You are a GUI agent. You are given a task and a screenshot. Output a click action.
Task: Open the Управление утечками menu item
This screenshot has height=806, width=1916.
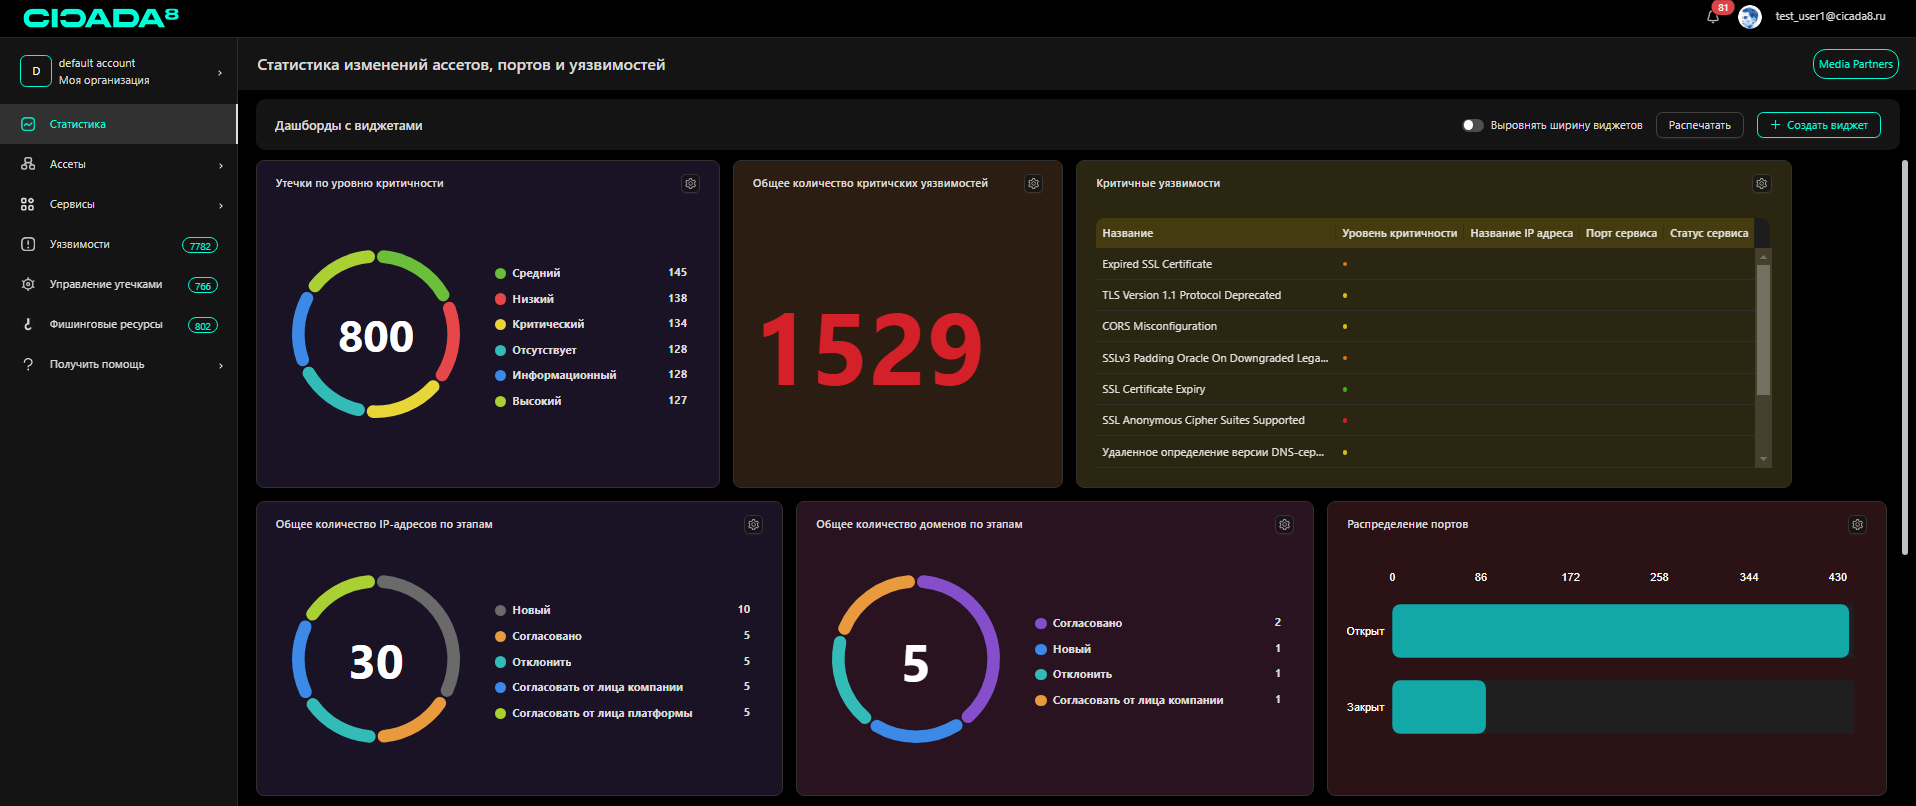coord(118,284)
